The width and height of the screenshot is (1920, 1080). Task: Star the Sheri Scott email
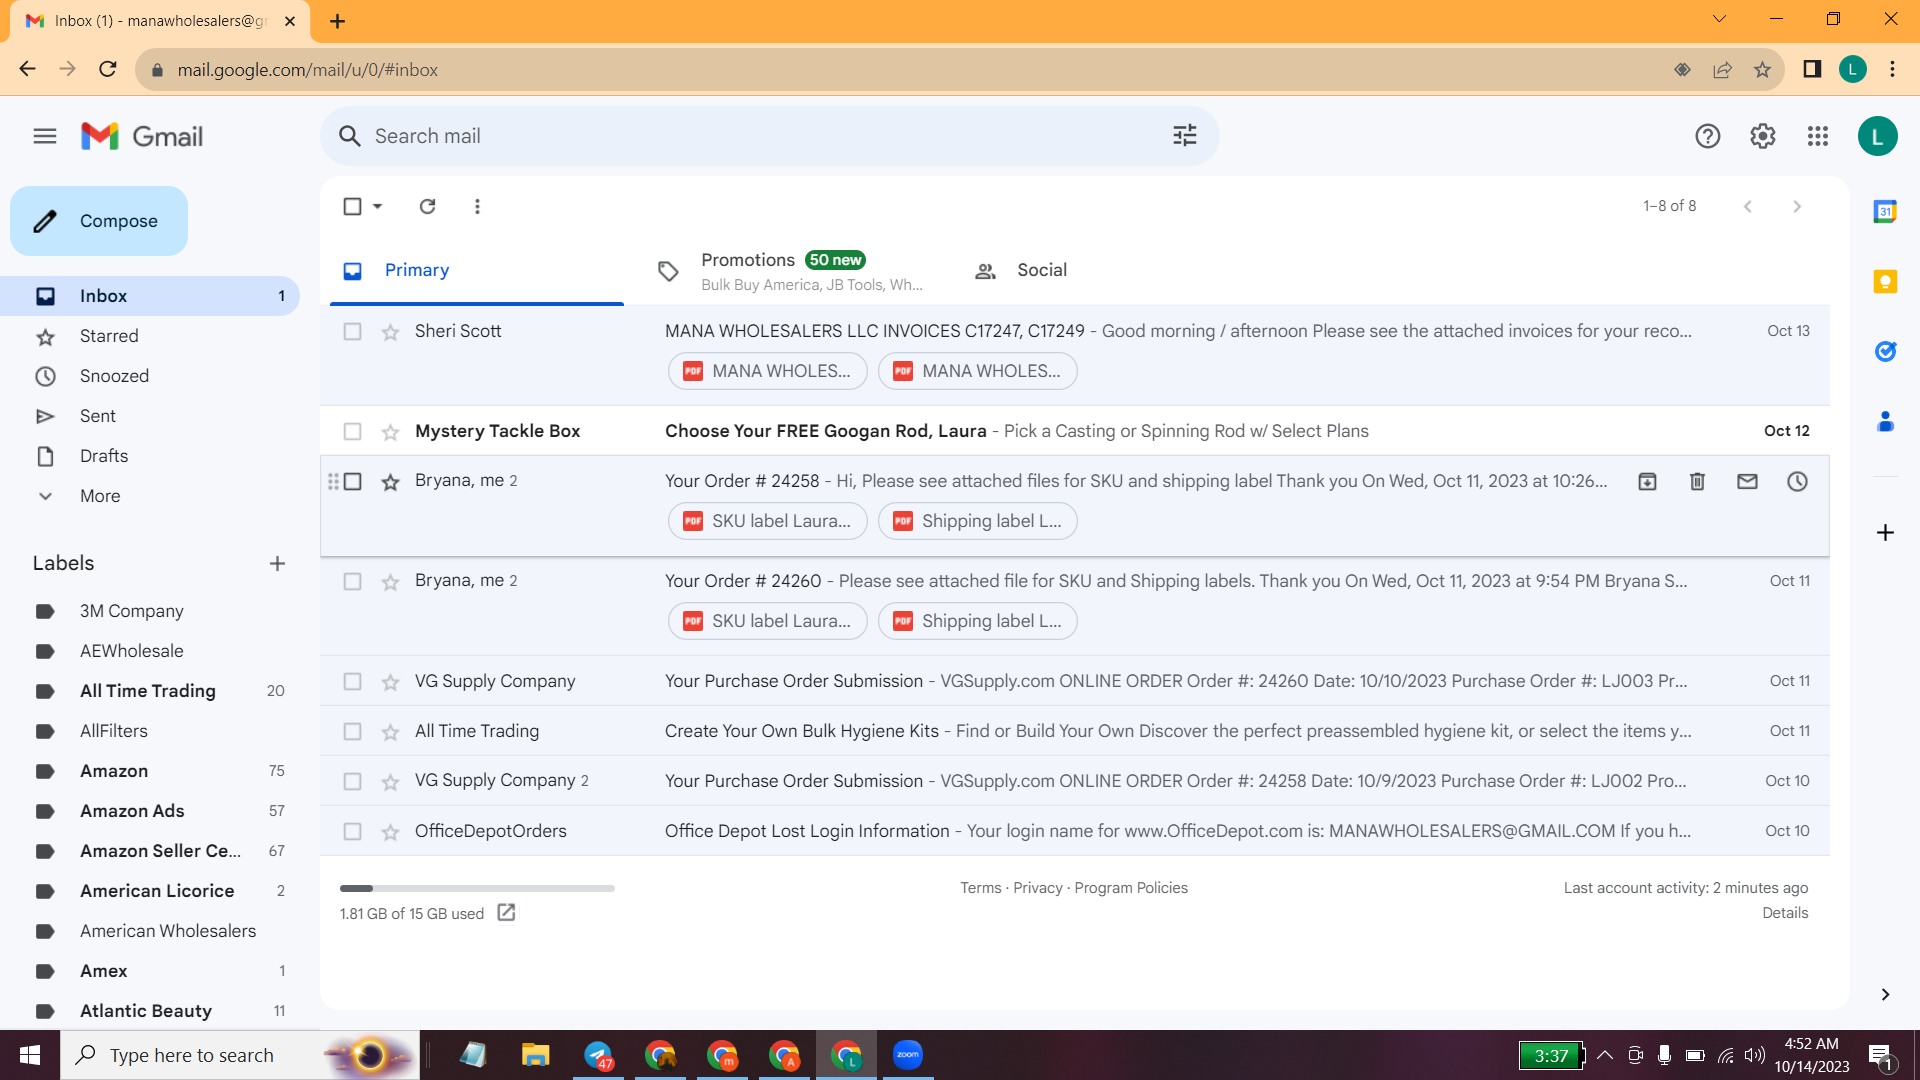[390, 332]
